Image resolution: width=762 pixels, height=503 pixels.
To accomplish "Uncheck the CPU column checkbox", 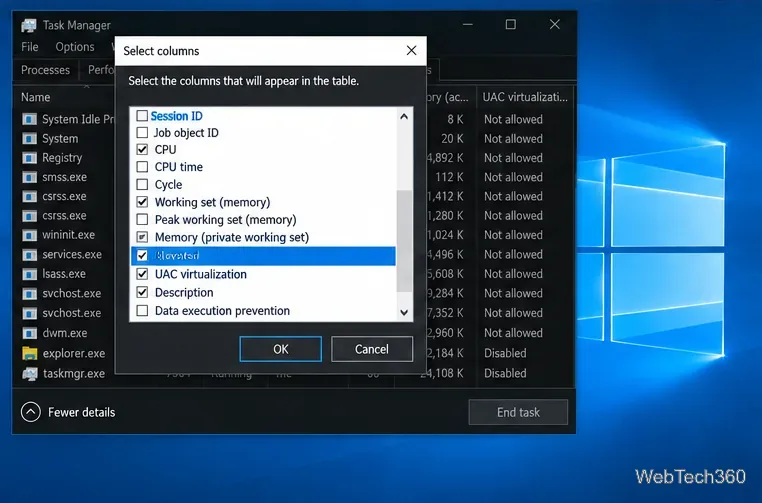I will 142,149.
